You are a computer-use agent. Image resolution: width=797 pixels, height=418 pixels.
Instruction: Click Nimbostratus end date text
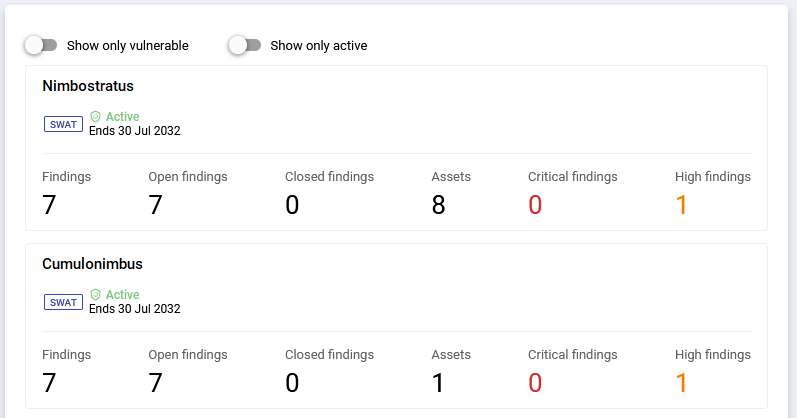[x=135, y=131]
